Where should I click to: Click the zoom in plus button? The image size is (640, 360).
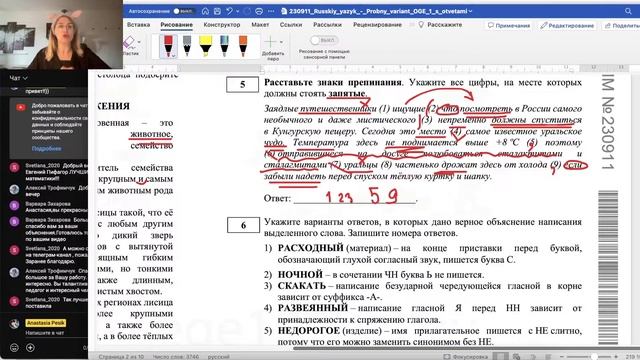click(x=616, y=357)
